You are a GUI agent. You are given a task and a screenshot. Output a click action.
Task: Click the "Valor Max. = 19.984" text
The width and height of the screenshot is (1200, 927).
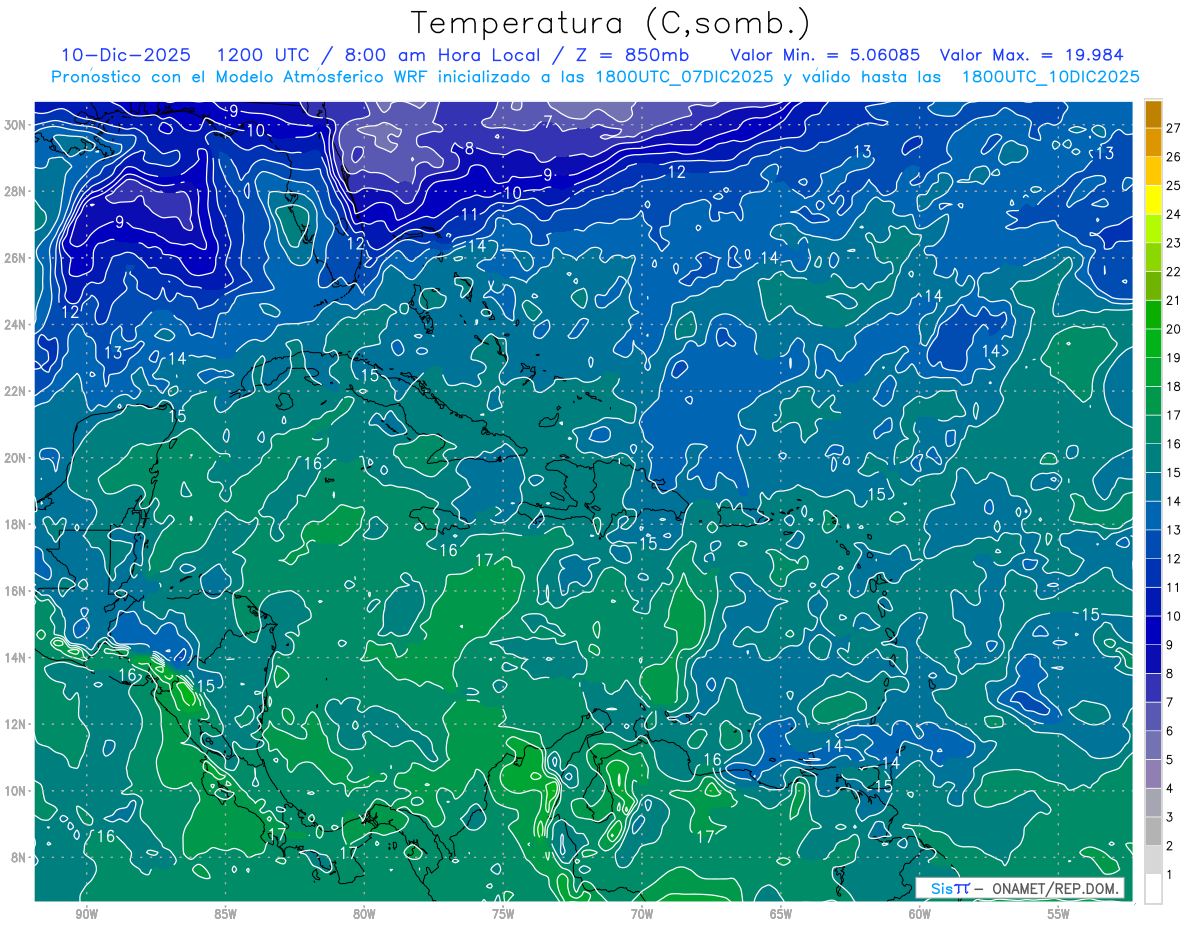point(1031,55)
